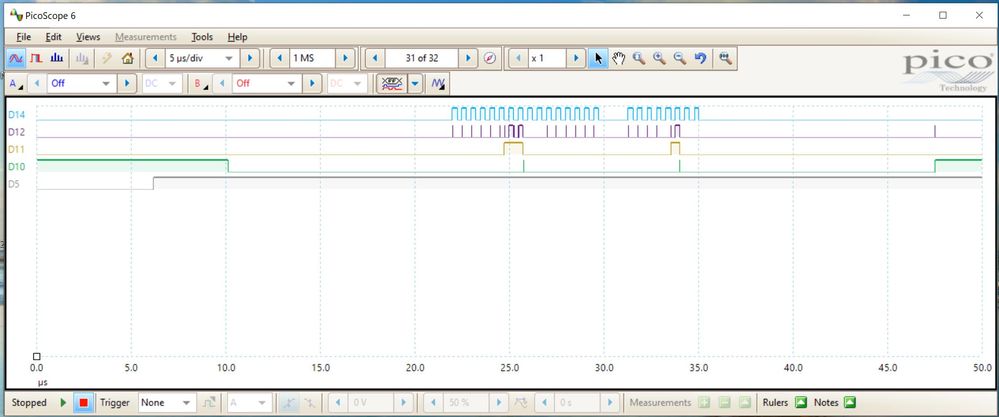Increase Channel A range right arrow
999x417 pixels.
[127, 83]
